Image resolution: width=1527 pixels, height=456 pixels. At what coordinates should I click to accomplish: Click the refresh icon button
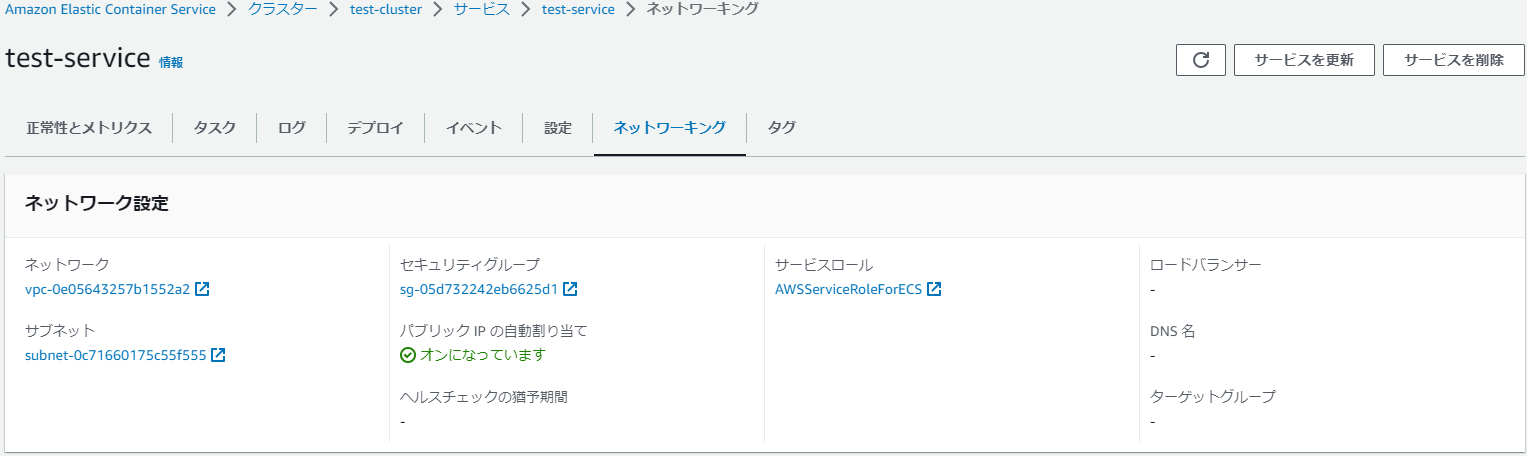(x=1201, y=60)
